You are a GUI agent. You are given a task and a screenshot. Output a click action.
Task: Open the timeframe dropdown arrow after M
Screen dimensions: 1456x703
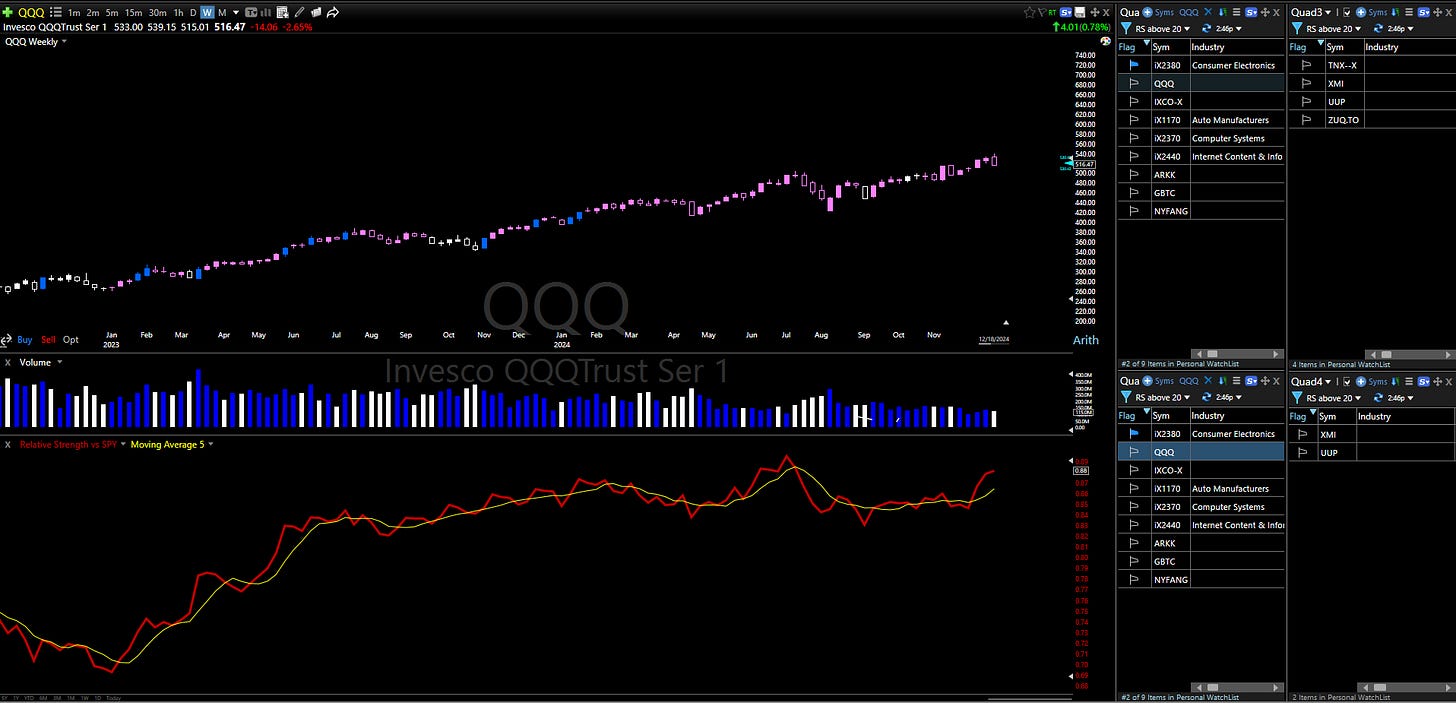pos(236,12)
